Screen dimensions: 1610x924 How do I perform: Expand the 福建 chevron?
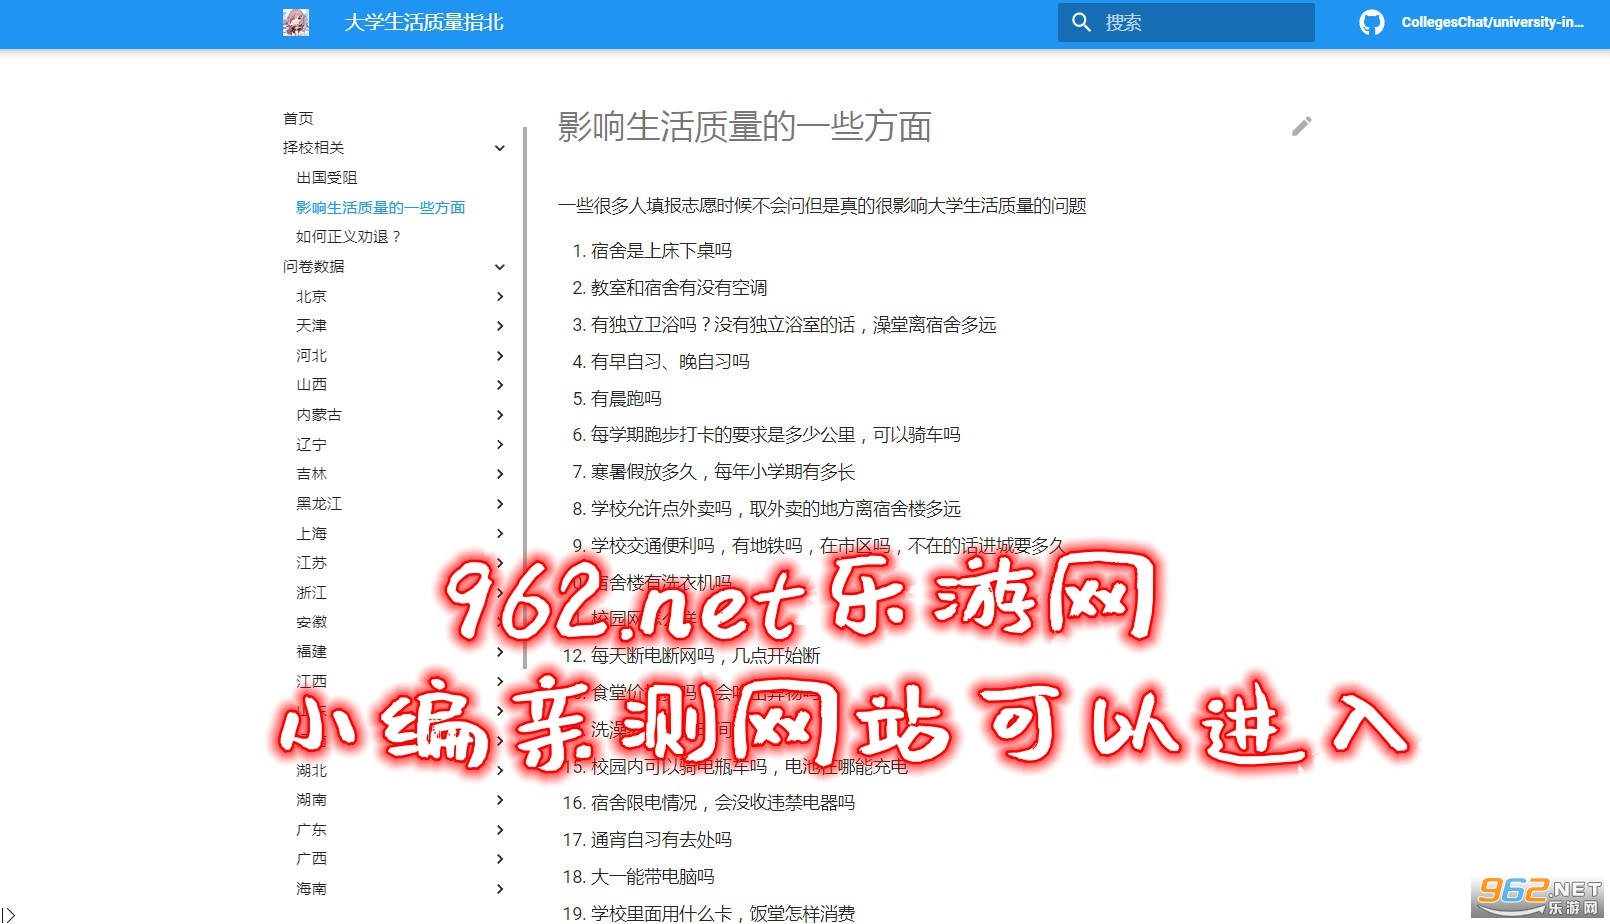point(500,652)
